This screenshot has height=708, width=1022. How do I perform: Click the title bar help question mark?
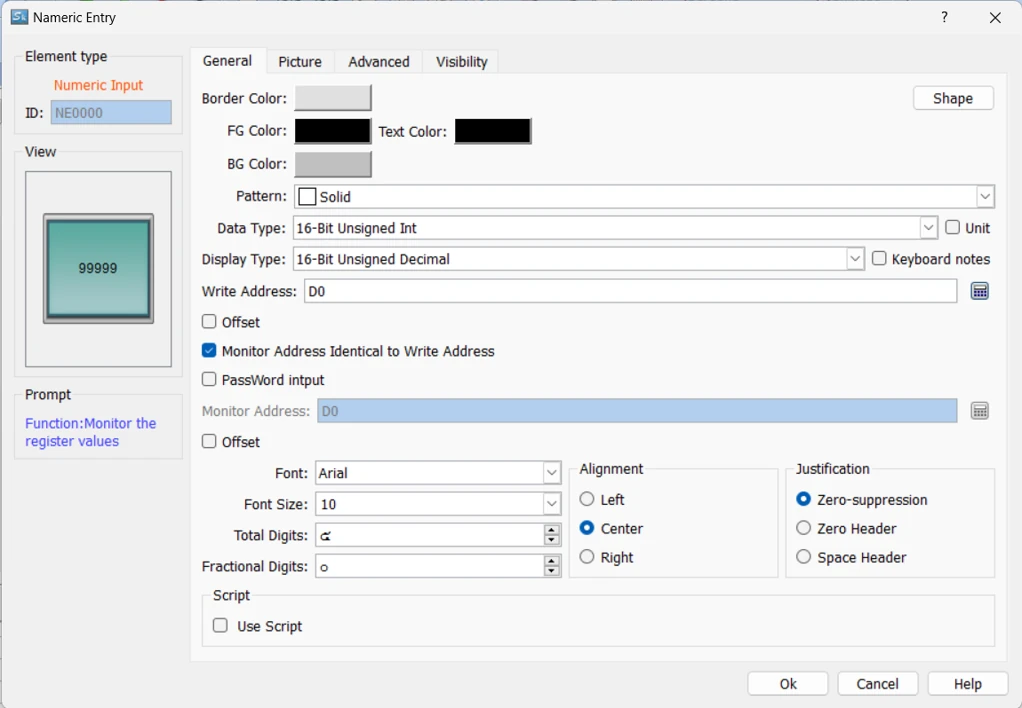tap(944, 17)
